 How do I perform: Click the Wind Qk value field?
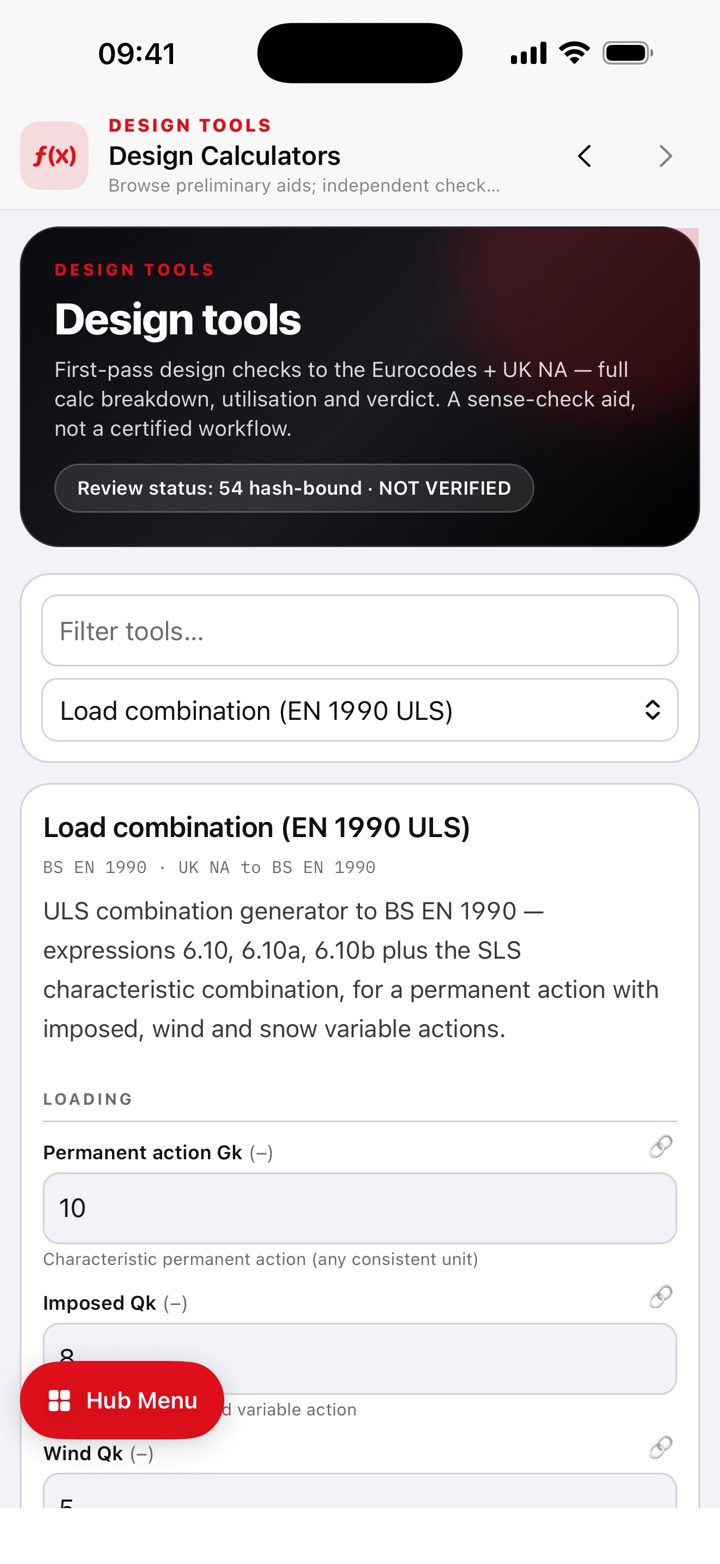360,1490
